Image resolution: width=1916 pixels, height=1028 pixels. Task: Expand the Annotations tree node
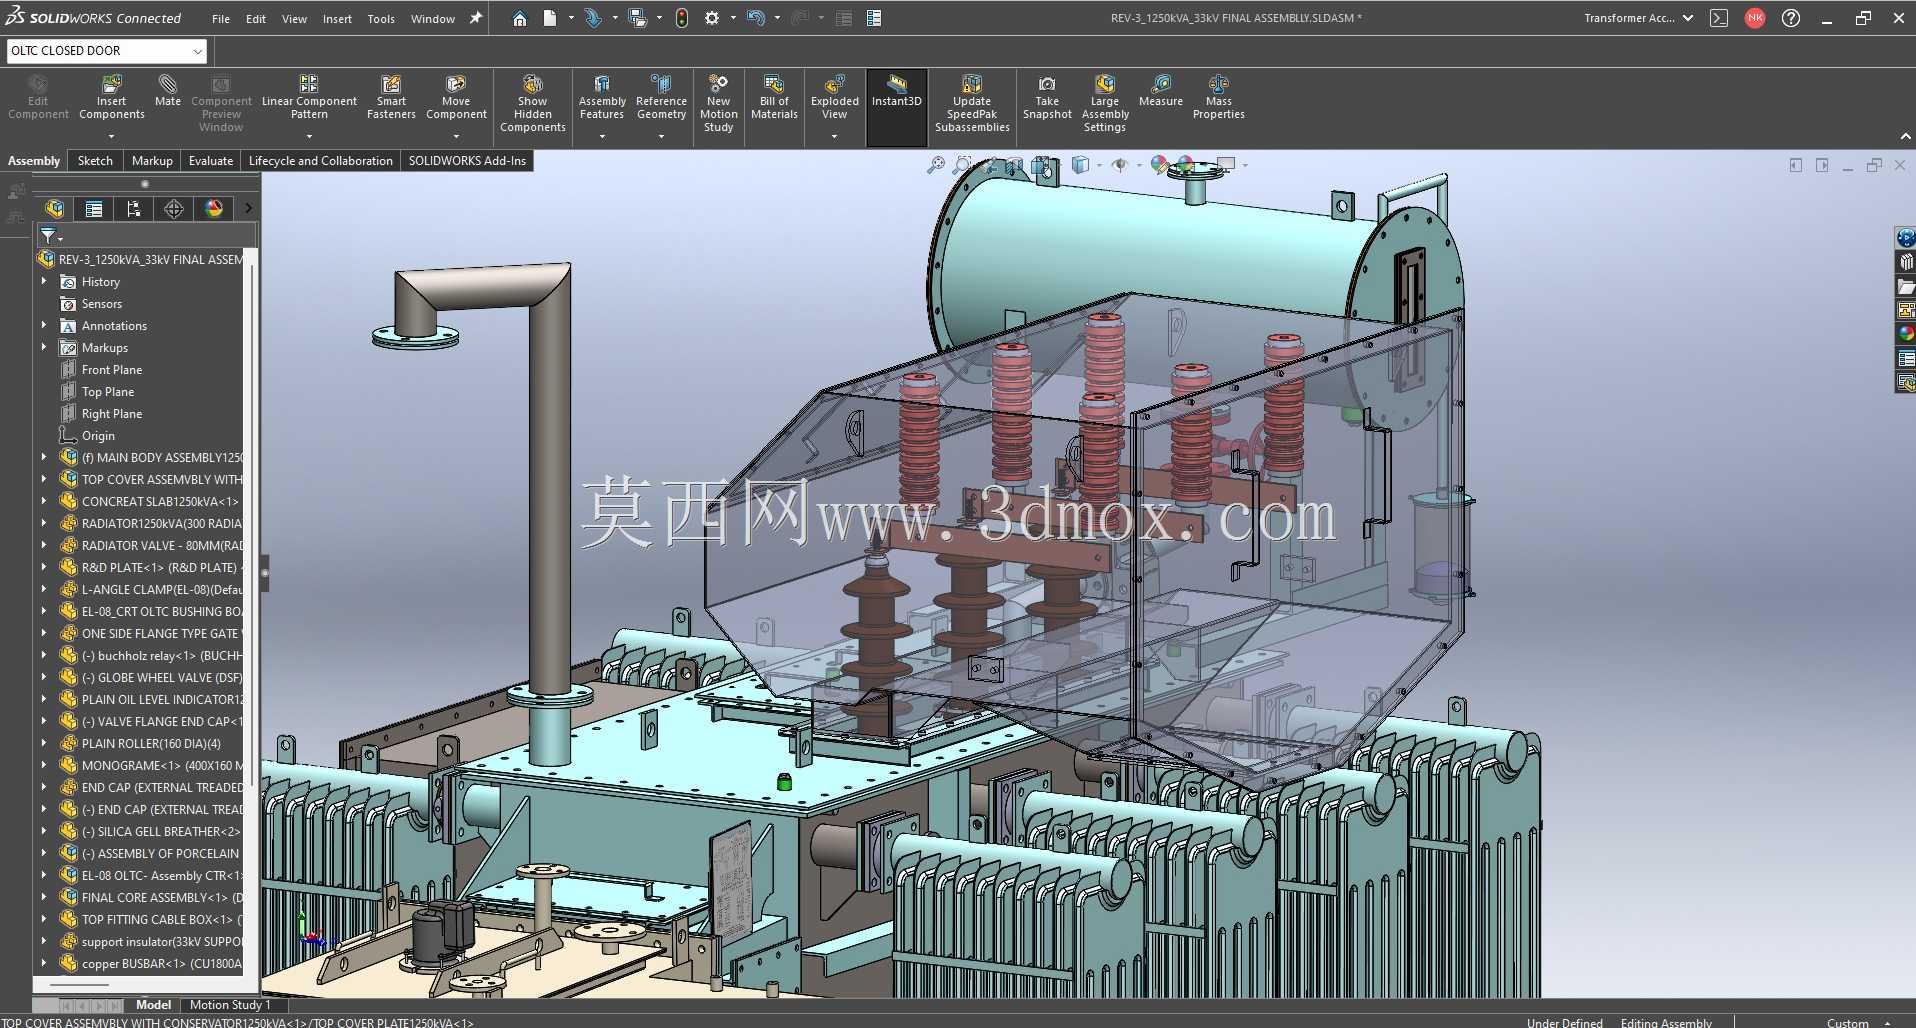(44, 326)
